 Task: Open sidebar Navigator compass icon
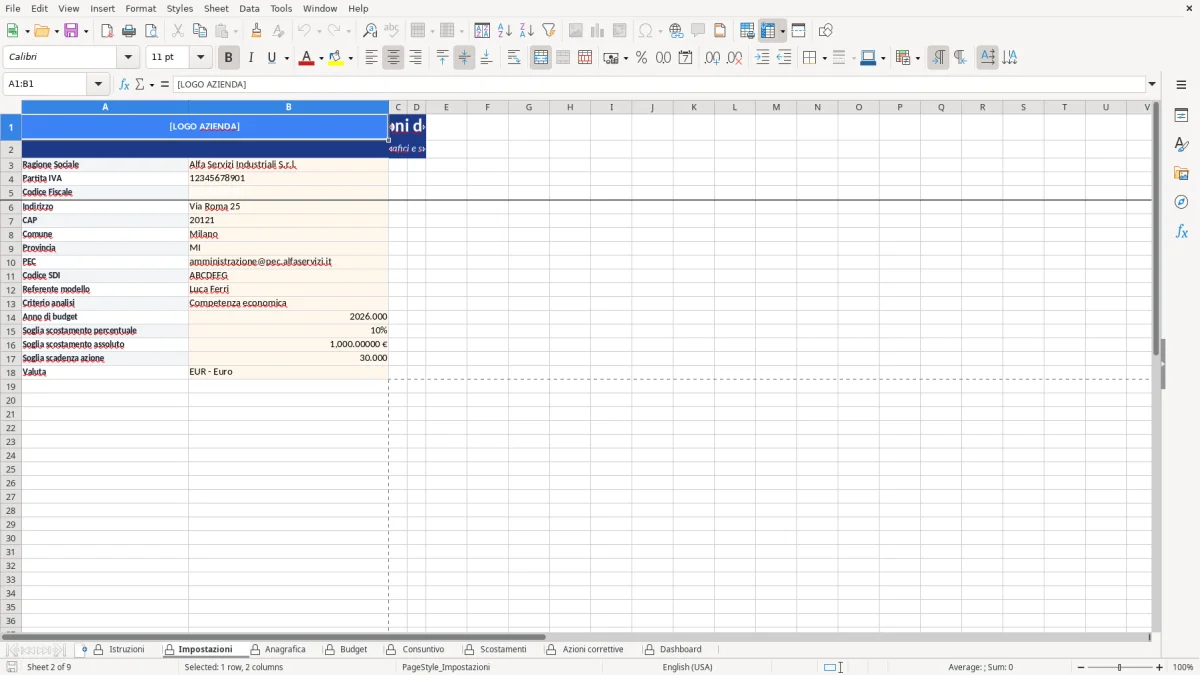pos(1181,202)
